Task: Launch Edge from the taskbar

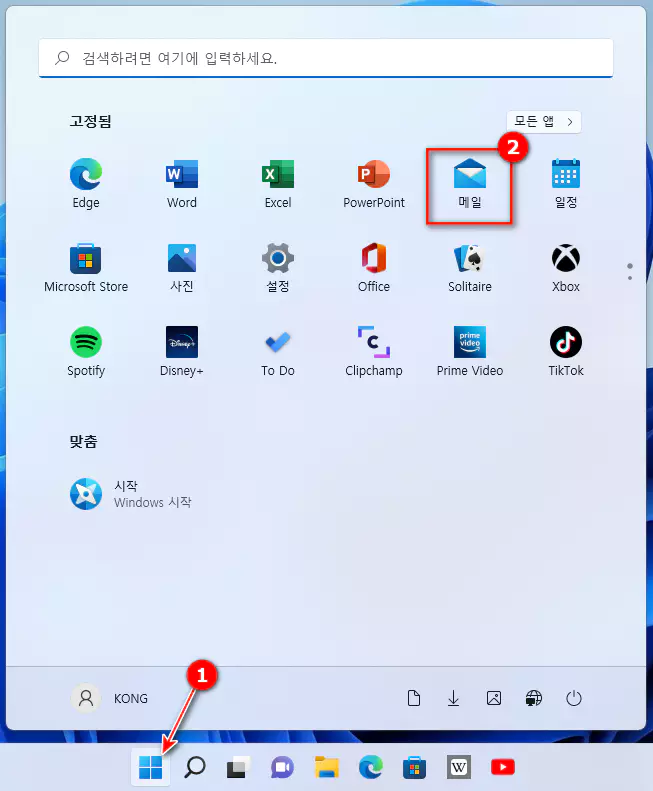Action: pos(370,767)
